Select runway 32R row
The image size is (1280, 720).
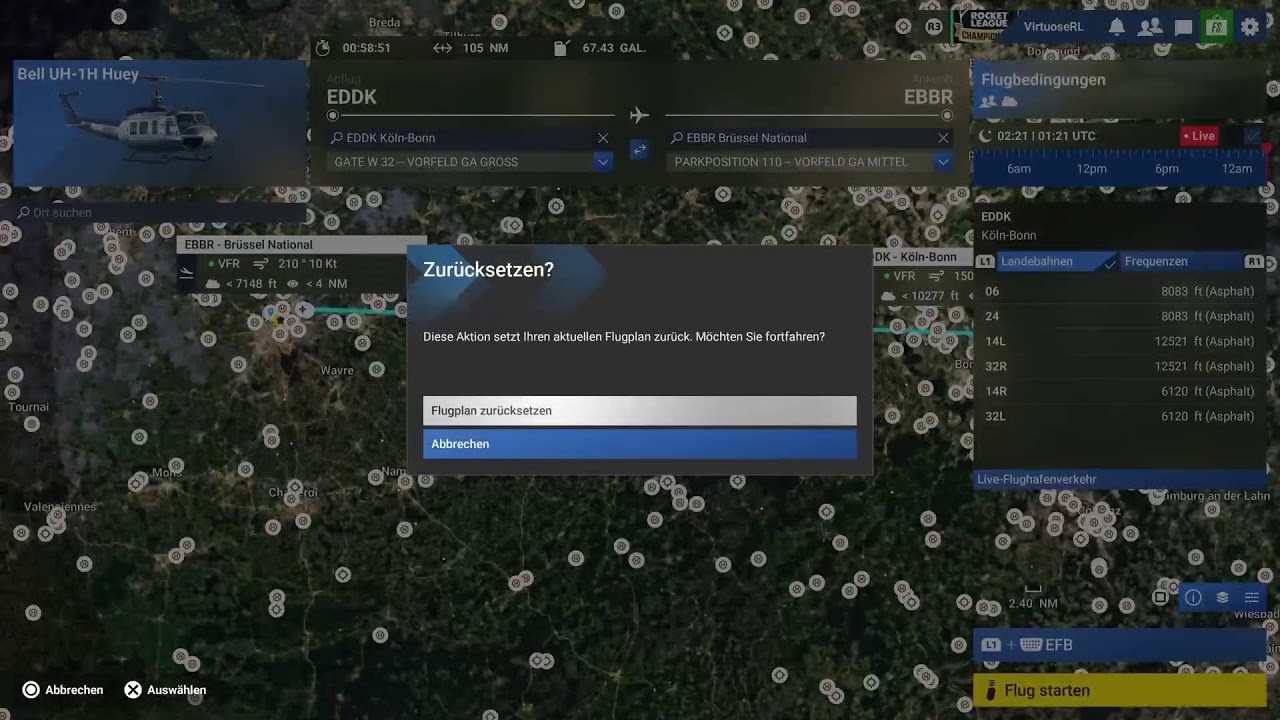1120,367
